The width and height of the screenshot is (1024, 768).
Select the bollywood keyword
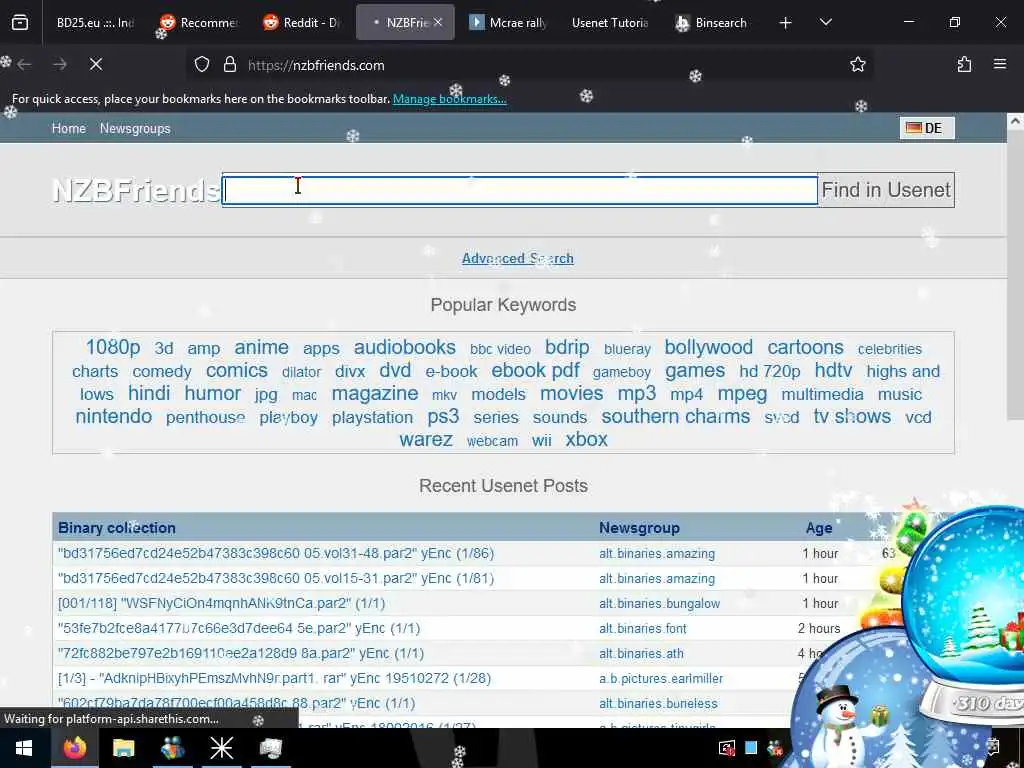pyautogui.click(x=709, y=347)
